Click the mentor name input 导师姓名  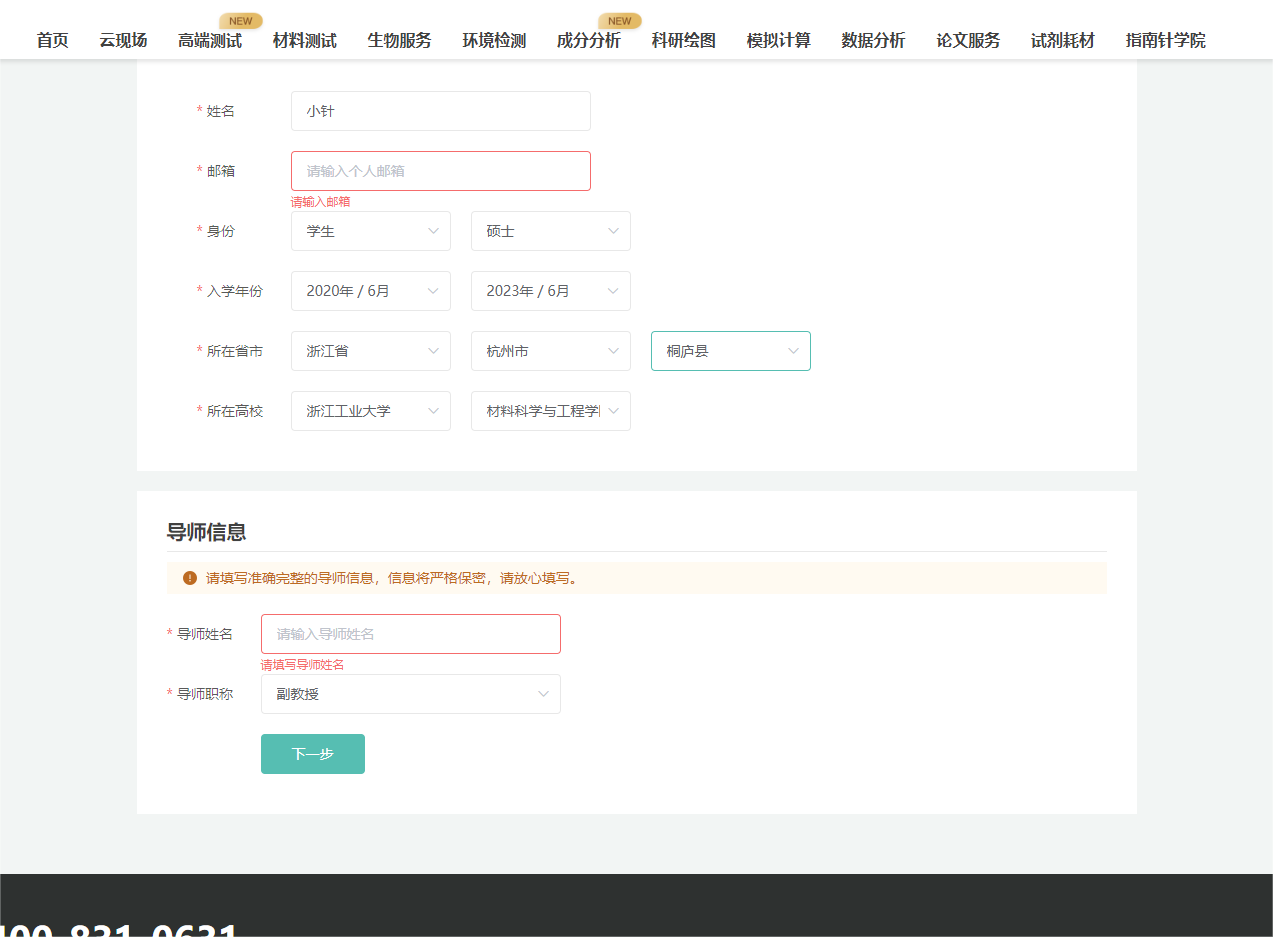(x=410, y=633)
